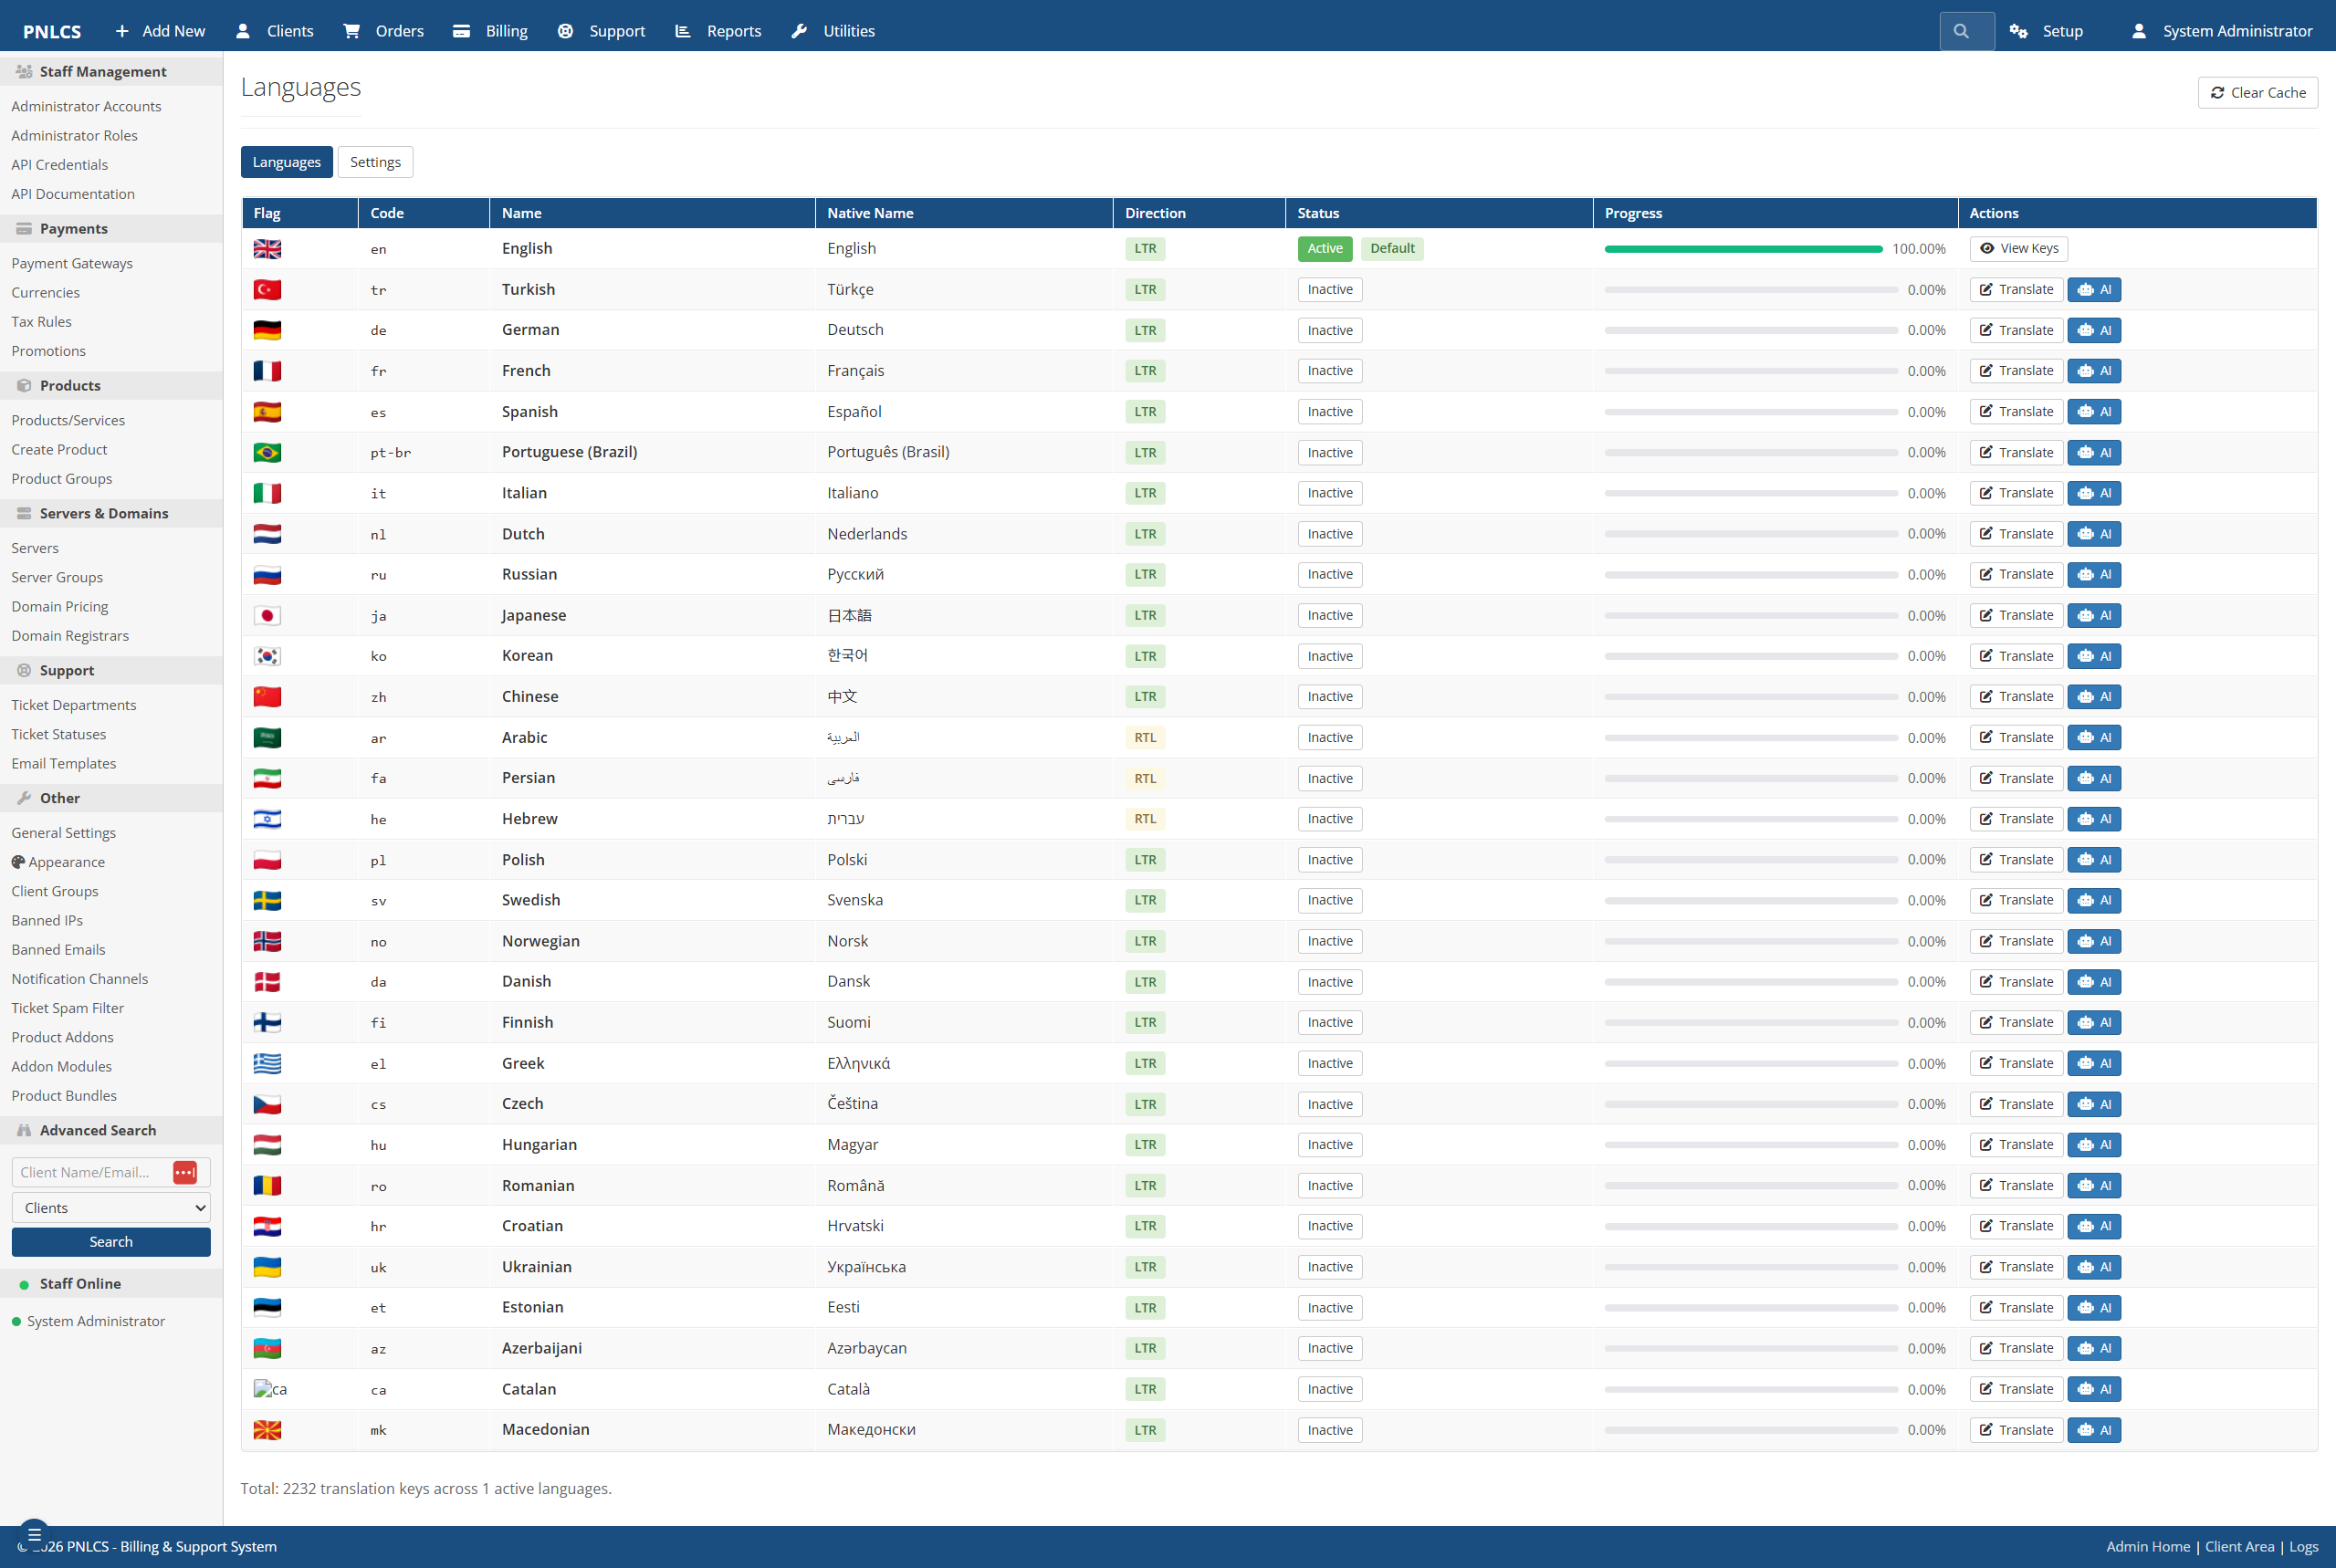The height and width of the screenshot is (1568, 2336).
Task: Click the search magnifier icon in top bar
Action: coord(1960,31)
